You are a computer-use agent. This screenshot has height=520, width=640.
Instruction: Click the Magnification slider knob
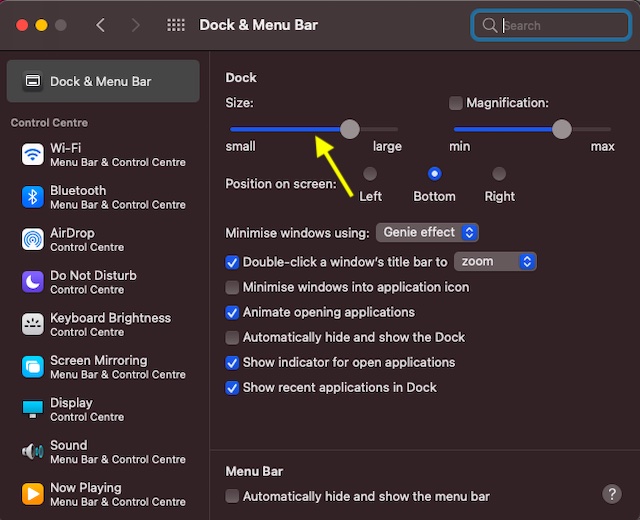(x=562, y=129)
